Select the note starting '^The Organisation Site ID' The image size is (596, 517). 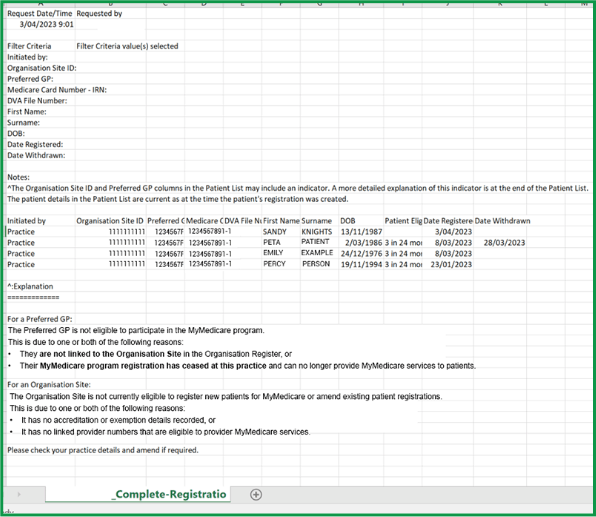pos(298,188)
